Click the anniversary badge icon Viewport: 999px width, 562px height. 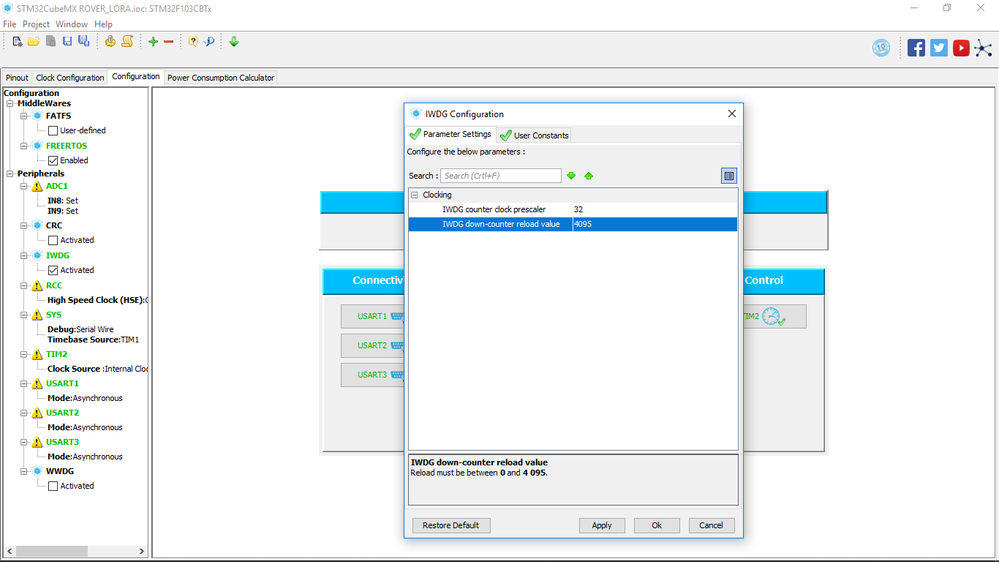[881, 48]
